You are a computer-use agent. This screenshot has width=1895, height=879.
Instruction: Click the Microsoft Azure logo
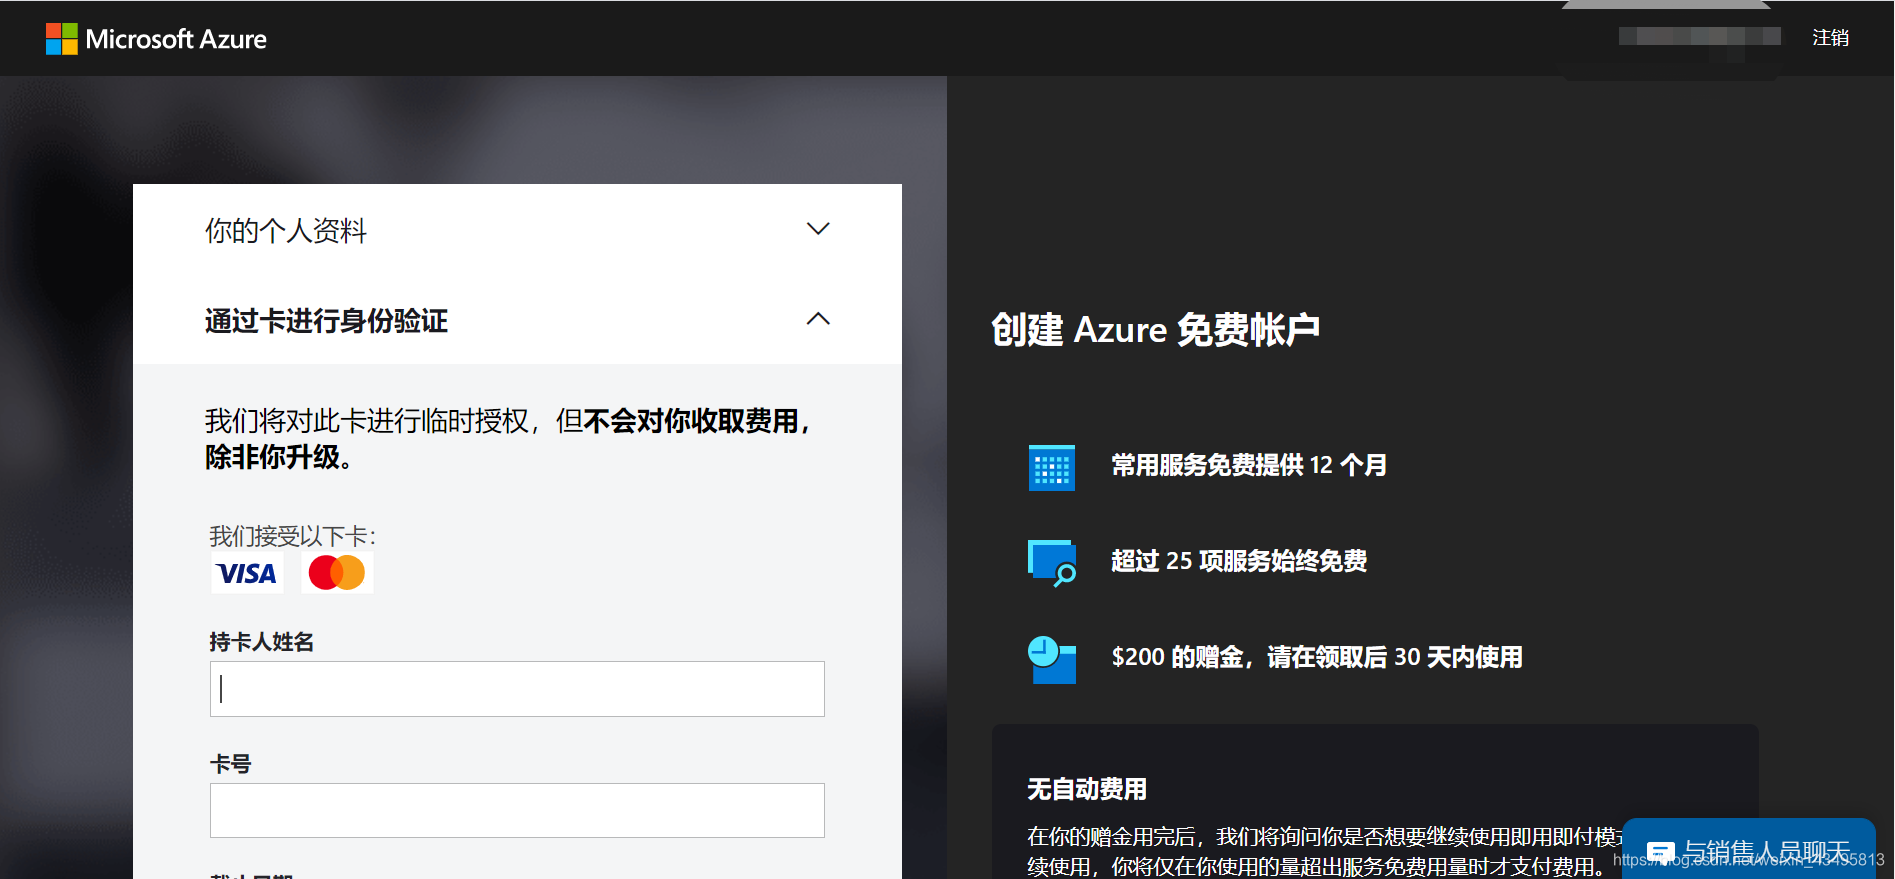click(156, 39)
